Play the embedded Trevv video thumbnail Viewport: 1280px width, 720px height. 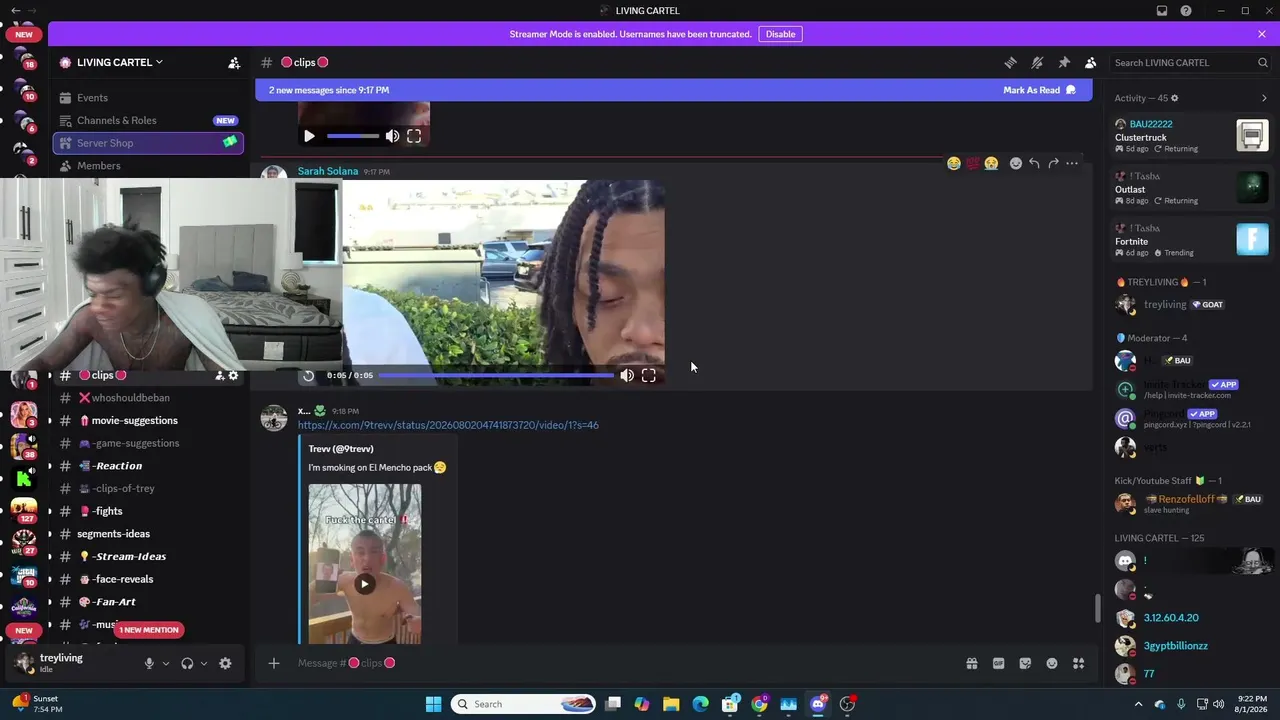[364, 584]
